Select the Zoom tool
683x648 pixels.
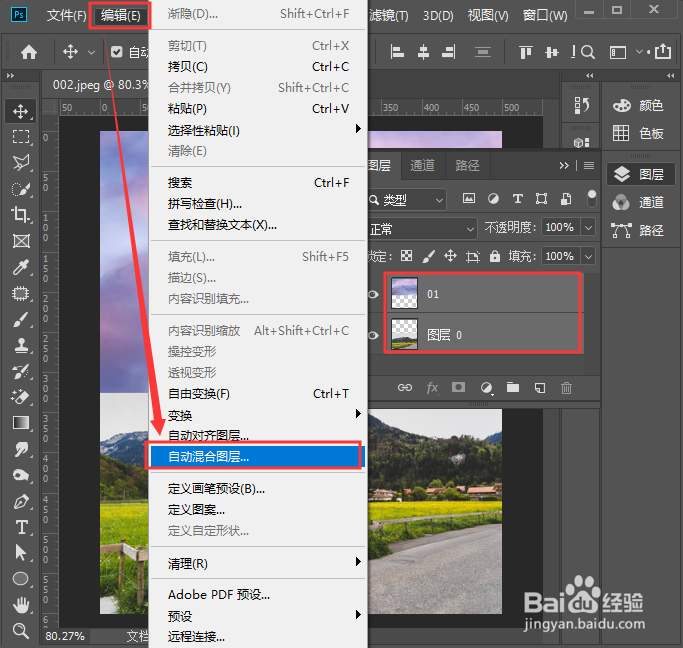click(20, 630)
